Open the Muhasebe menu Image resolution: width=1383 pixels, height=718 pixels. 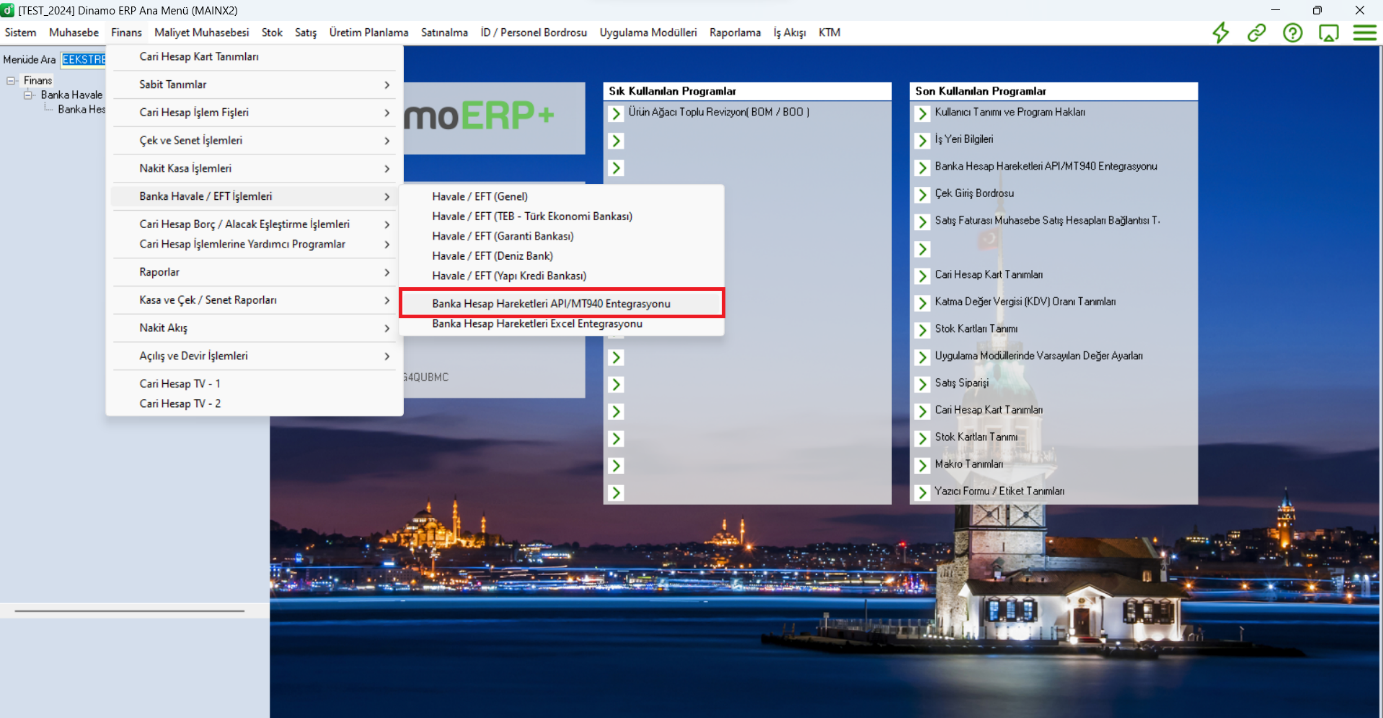(x=74, y=33)
